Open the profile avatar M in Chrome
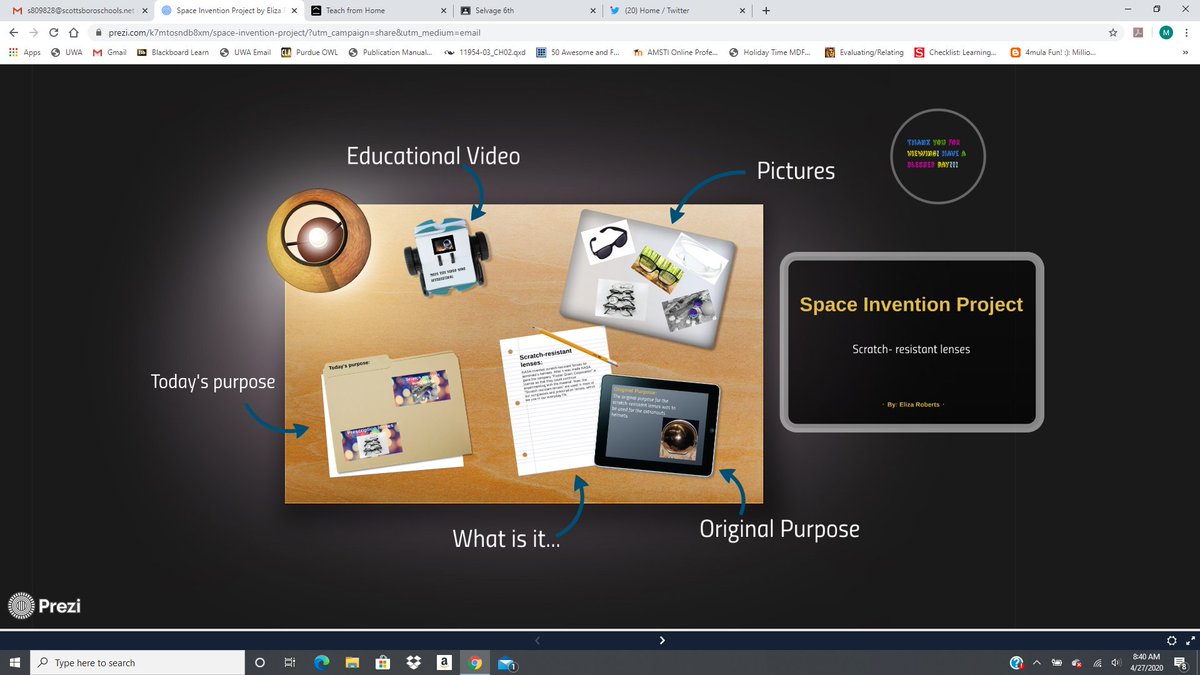 pos(1166,32)
